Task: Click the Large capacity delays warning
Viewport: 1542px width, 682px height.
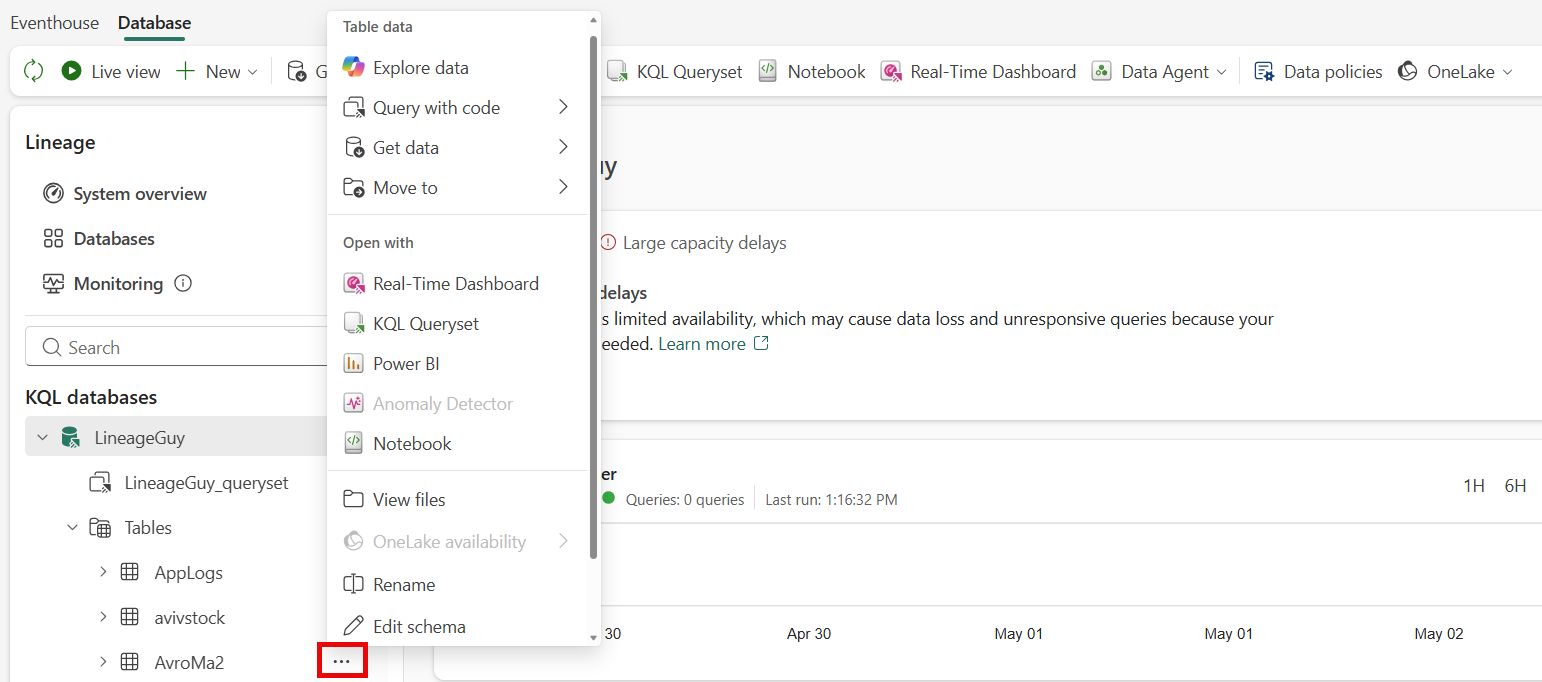Action: [x=694, y=243]
